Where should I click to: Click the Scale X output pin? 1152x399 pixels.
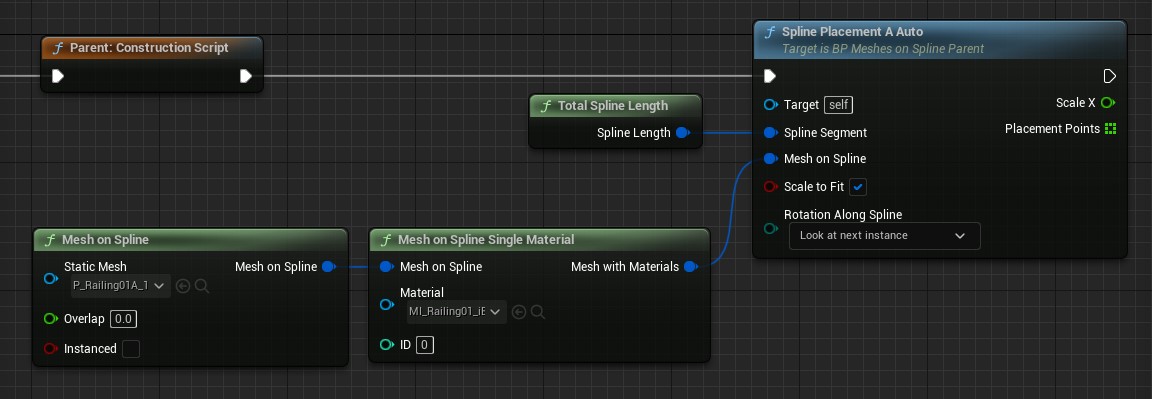click(1108, 103)
